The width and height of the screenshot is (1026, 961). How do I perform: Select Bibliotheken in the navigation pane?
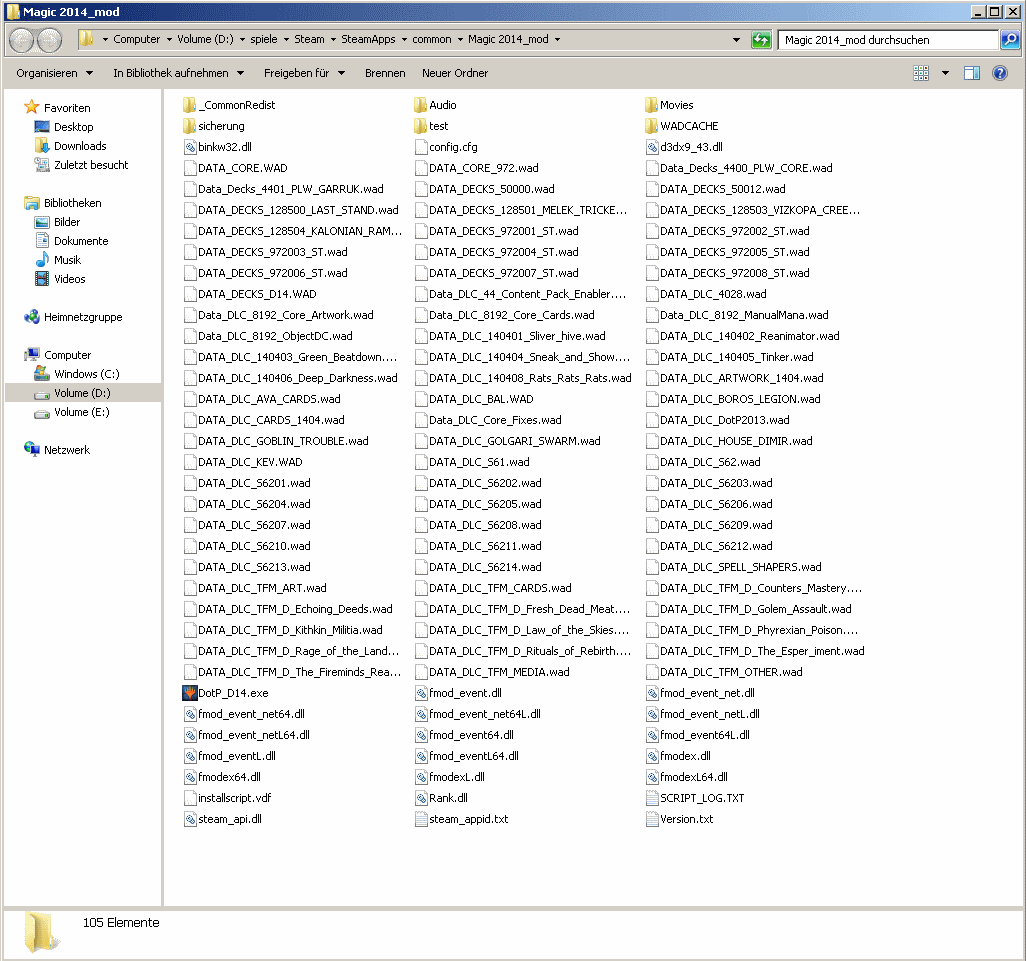[x=73, y=203]
